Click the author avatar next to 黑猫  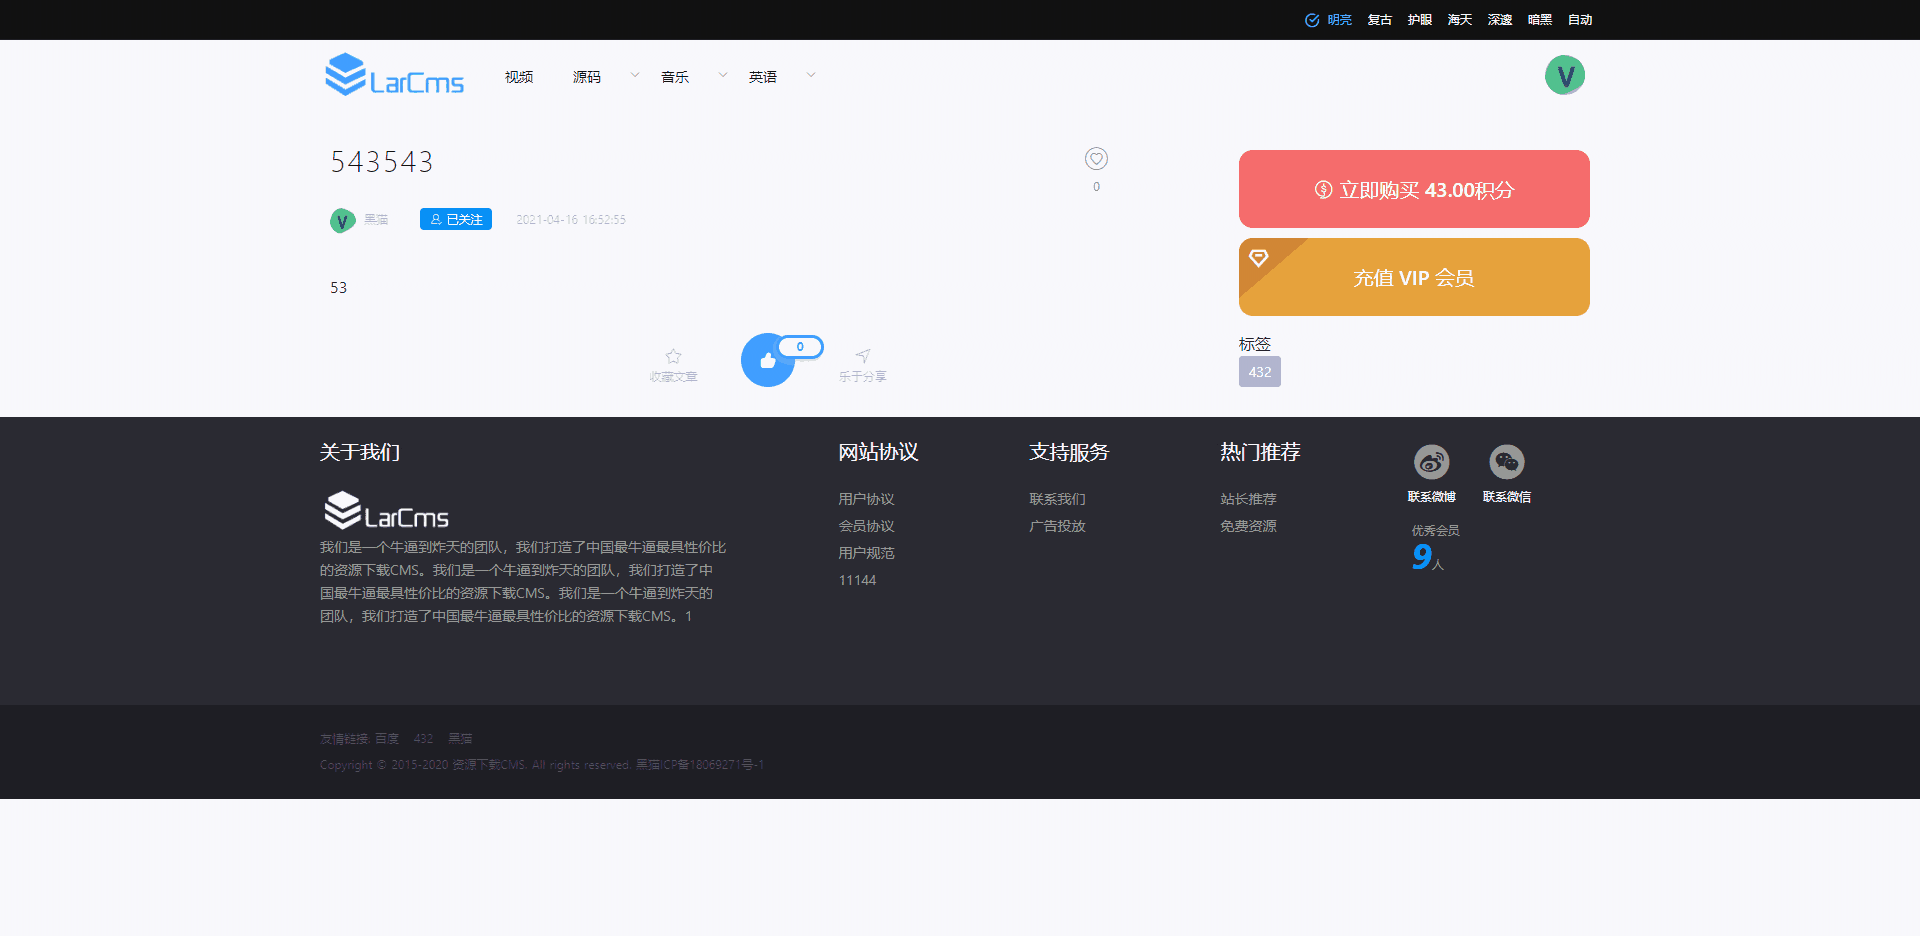tap(342, 220)
